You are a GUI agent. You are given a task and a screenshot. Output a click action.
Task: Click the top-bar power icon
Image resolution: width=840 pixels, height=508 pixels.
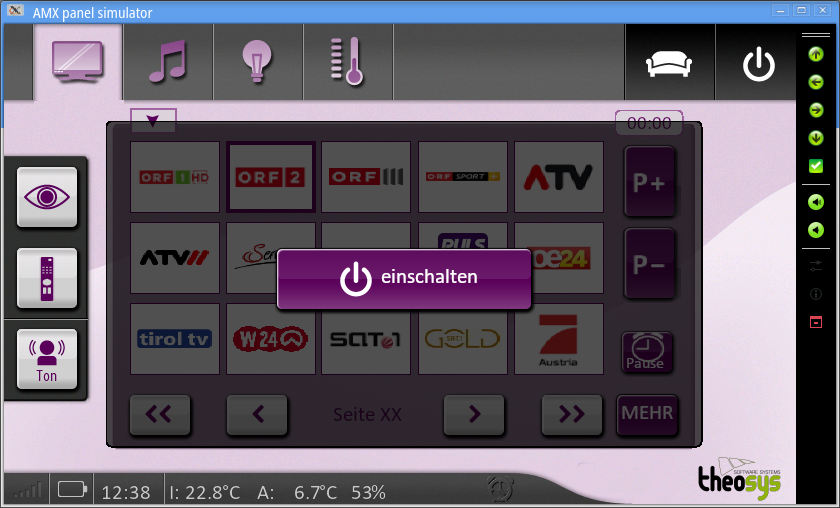759,64
